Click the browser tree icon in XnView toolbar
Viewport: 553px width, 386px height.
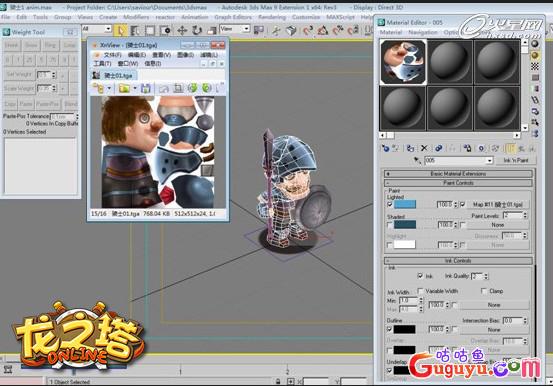tap(98, 88)
